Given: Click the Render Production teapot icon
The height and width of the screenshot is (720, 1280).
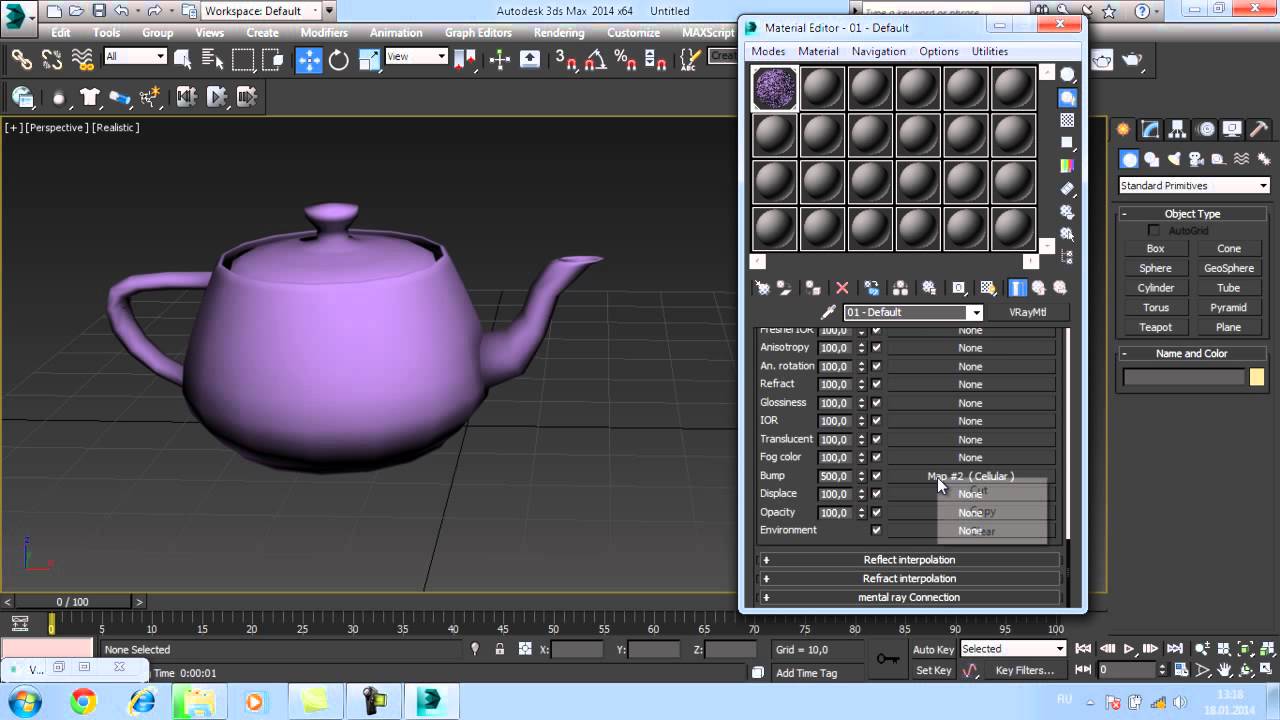Looking at the screenshot, I should 1132,60.
